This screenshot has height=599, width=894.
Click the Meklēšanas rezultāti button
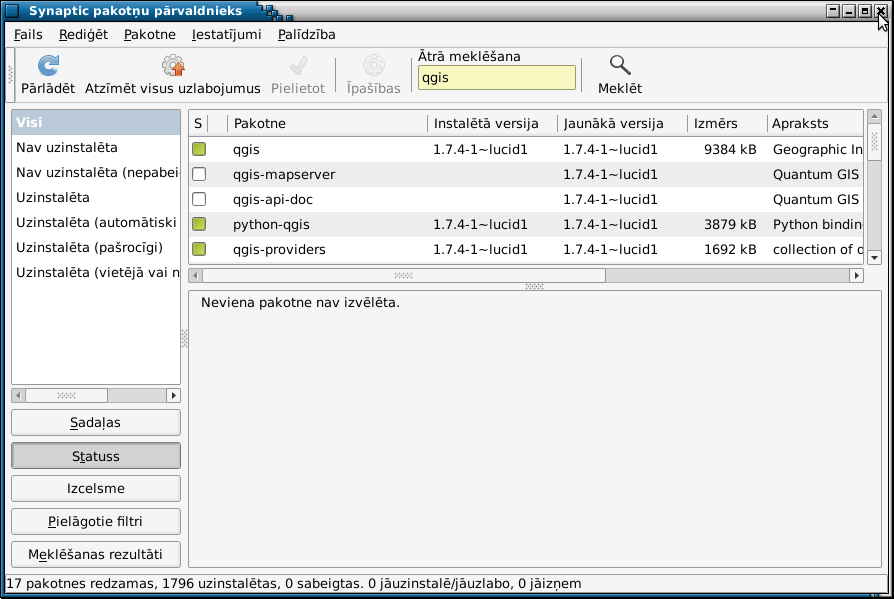pos(96,554)
